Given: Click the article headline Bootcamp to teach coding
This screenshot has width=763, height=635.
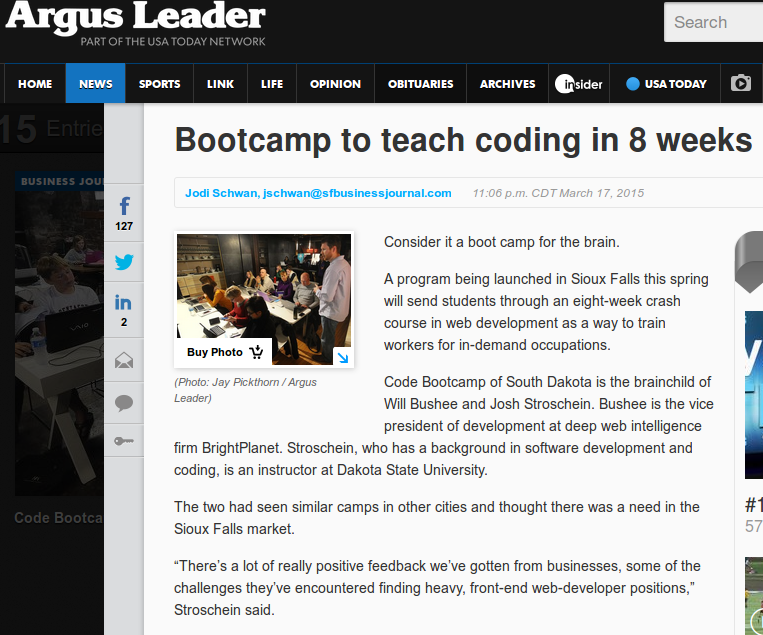Looking at the screenshot, I should (x=464, y=140).
